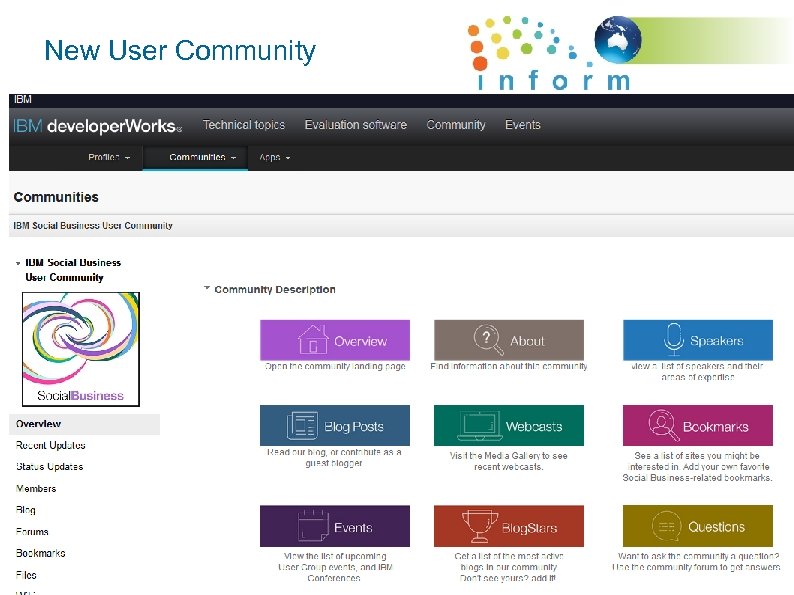Screen dimensions: 794x595
Task: Click the microphone icon on Speakers tile
Action: coord(674,339)
